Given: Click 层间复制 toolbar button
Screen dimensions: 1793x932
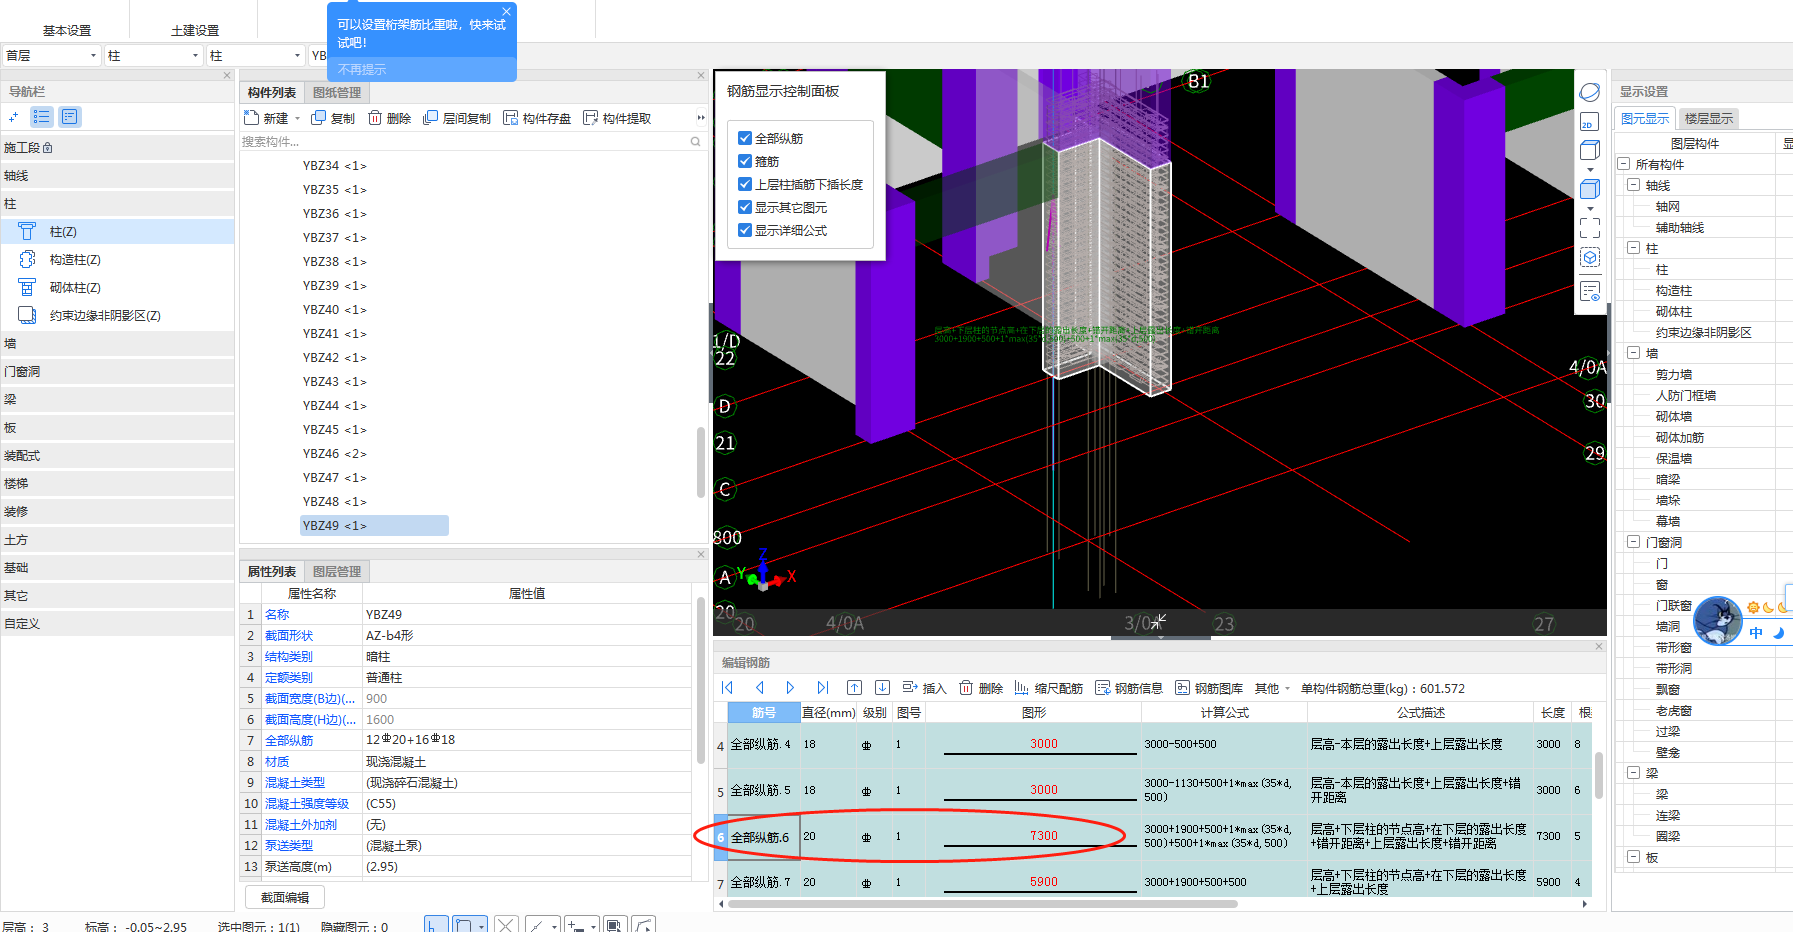Looking at the screenshot, I should point(456,118).
